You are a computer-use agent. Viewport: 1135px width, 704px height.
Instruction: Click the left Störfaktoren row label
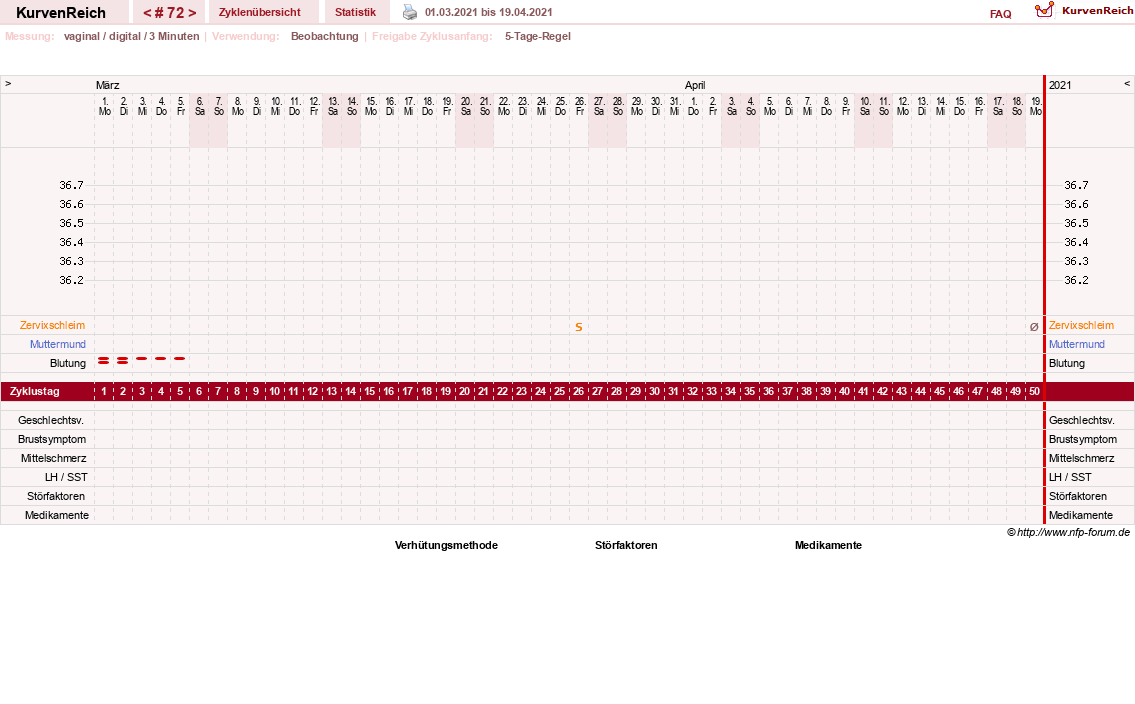coord(56,496)
